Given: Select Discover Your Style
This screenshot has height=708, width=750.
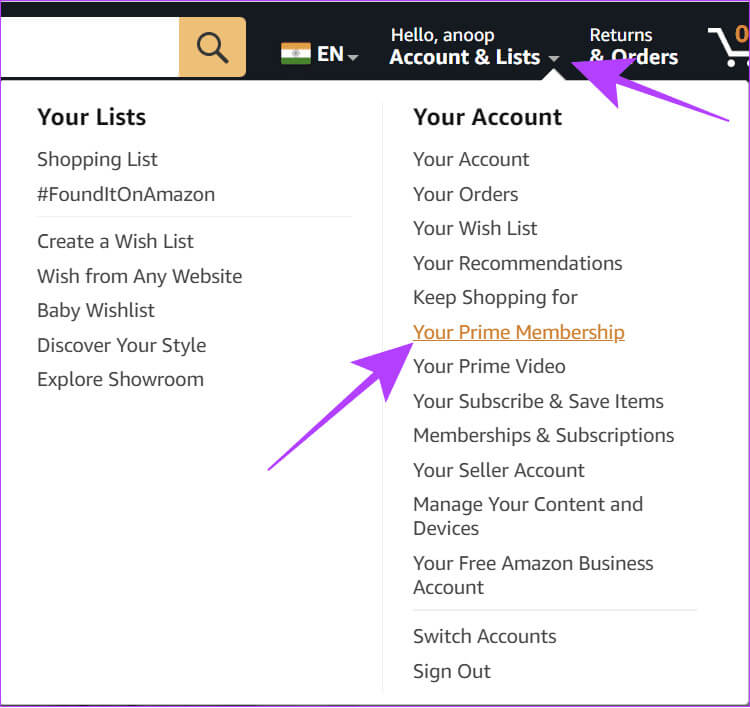Looking at the screenshot, I should [x=122, y=345].
